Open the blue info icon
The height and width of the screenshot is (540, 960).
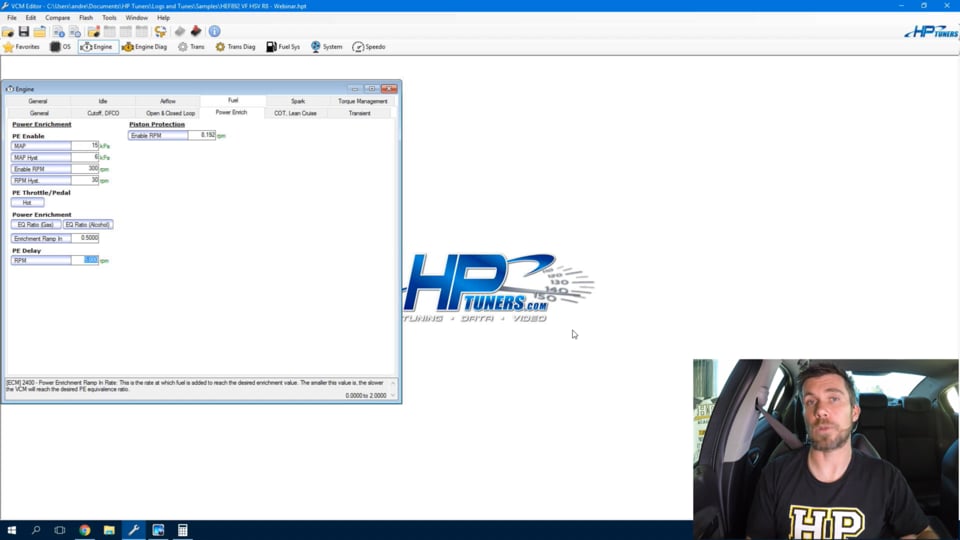(x=214, y=31)
